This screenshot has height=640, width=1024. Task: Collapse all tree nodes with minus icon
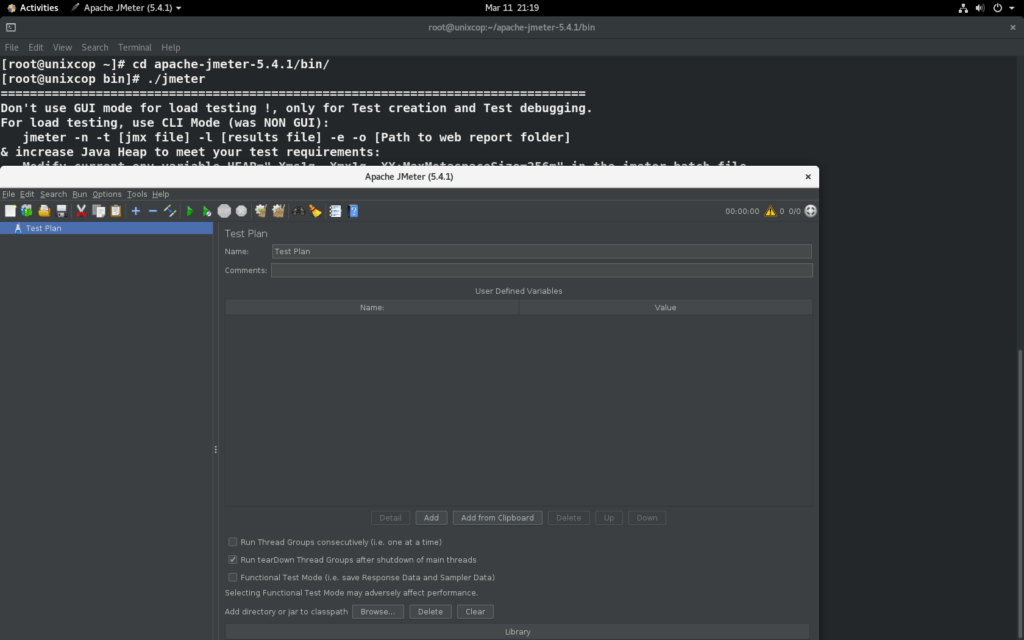153,211
